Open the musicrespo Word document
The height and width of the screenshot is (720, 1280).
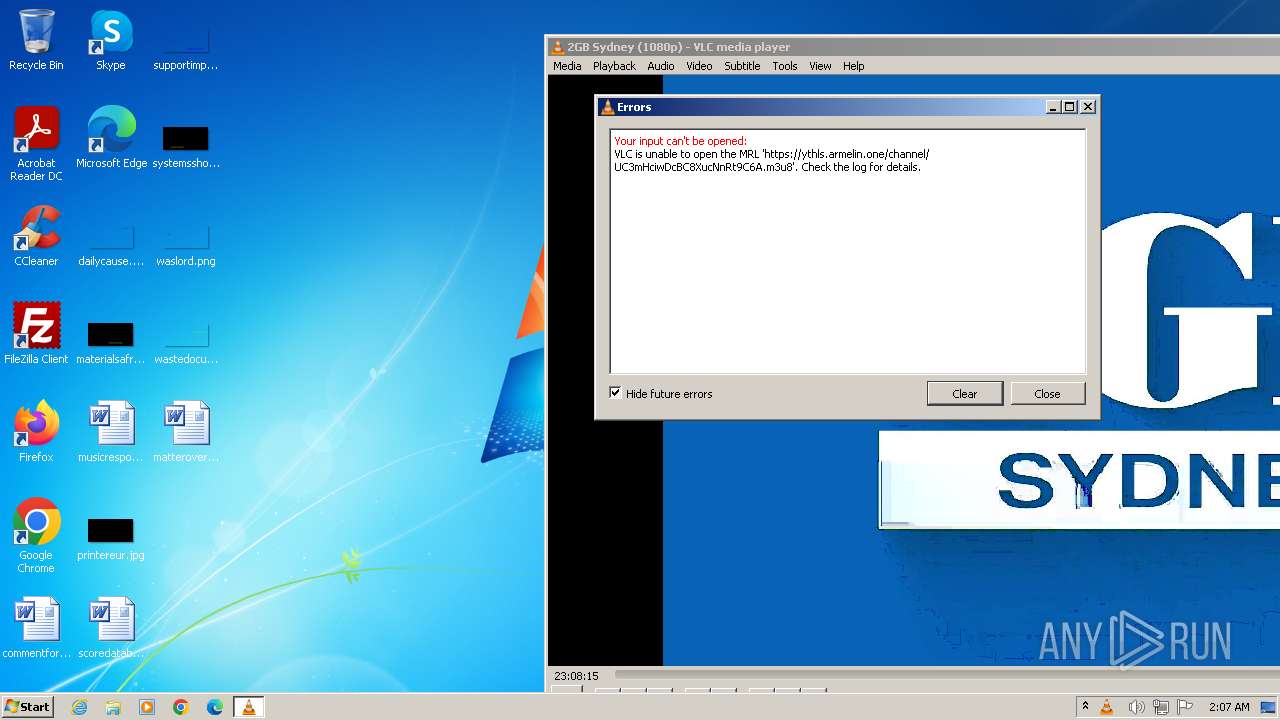[x=111, y=432]
